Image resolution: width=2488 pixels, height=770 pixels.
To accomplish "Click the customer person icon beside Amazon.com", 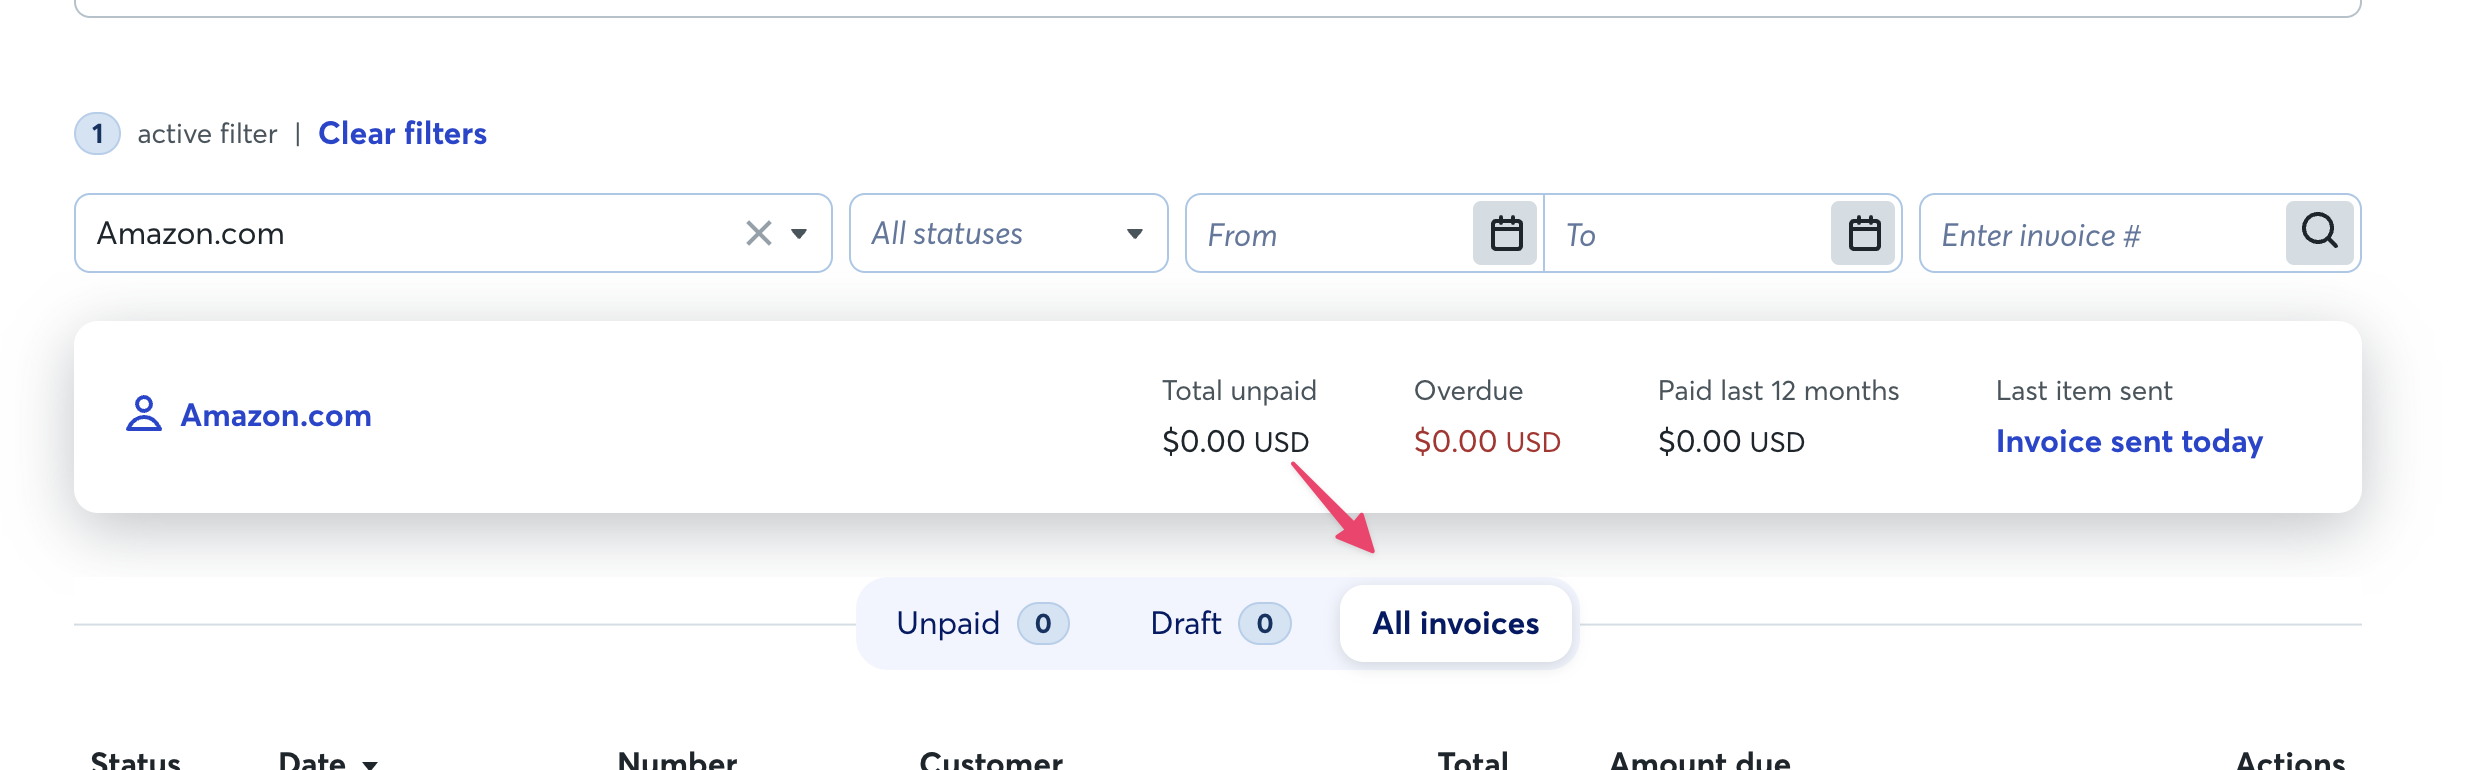I will 144,414.
